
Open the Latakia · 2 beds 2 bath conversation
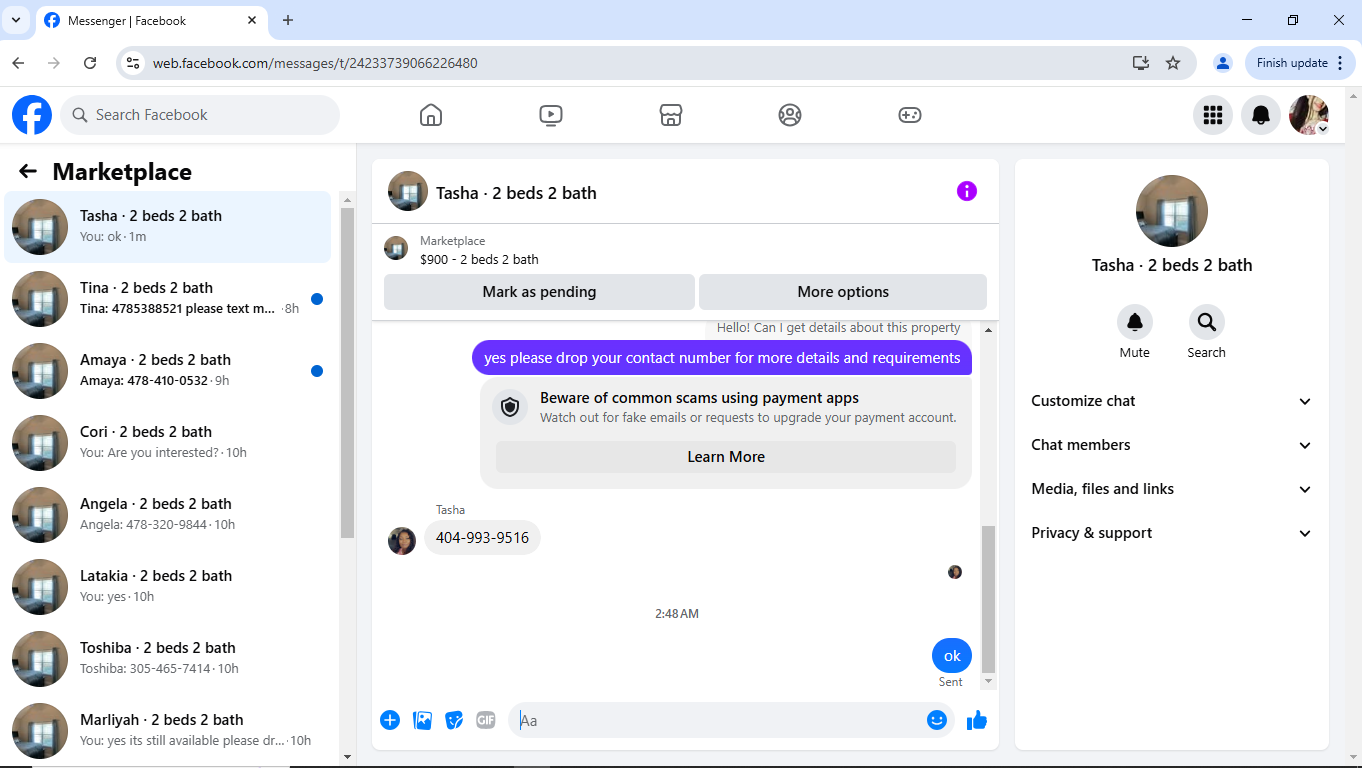(168, 587)
